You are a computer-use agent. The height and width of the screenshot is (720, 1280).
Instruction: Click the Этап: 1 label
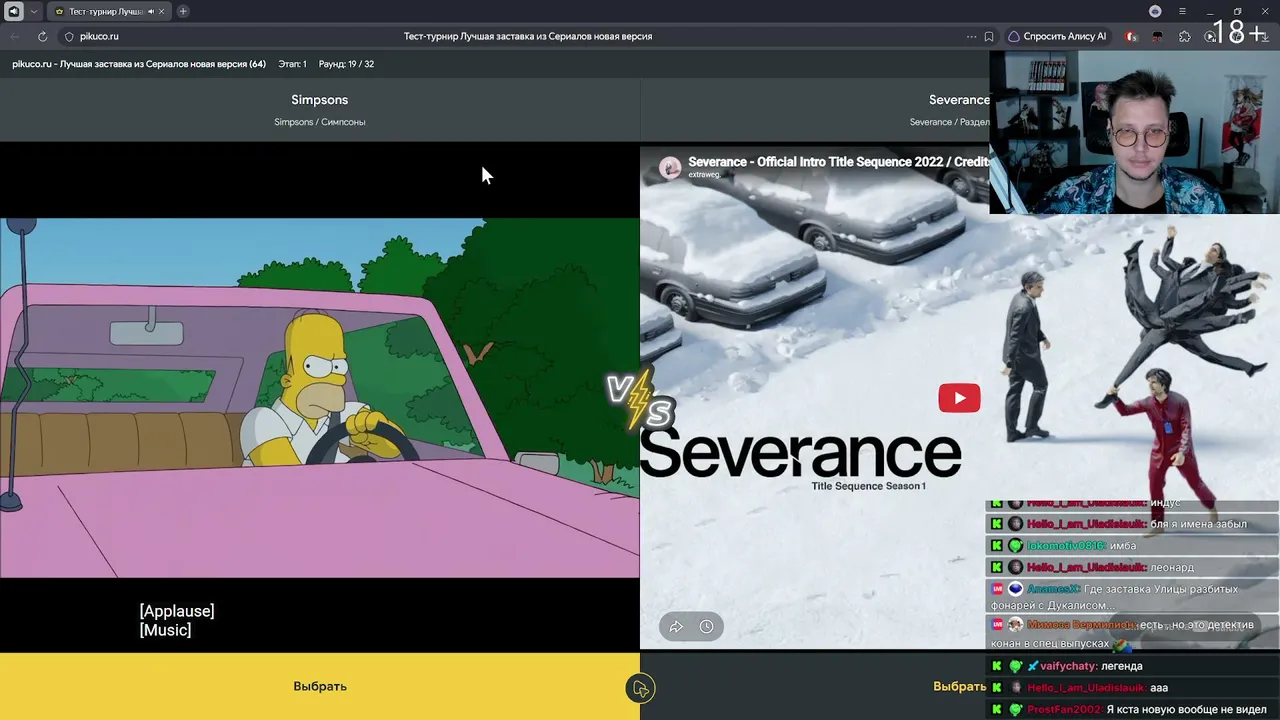pos(292,64)
